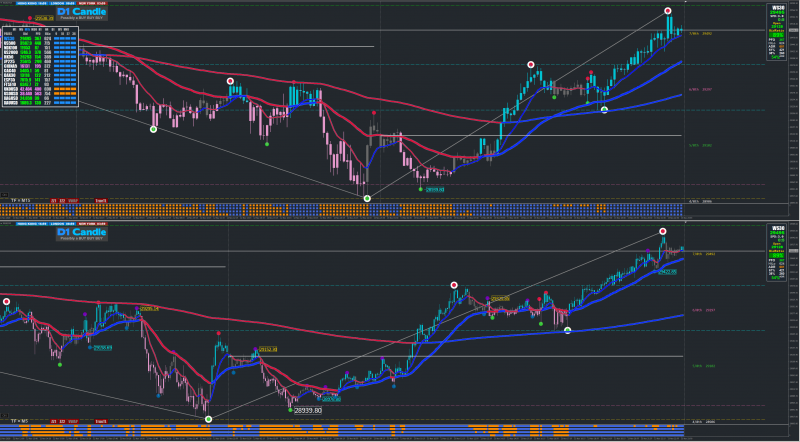
Task: Toggle the red Trend button, lower chart
Action: point(101,422)
